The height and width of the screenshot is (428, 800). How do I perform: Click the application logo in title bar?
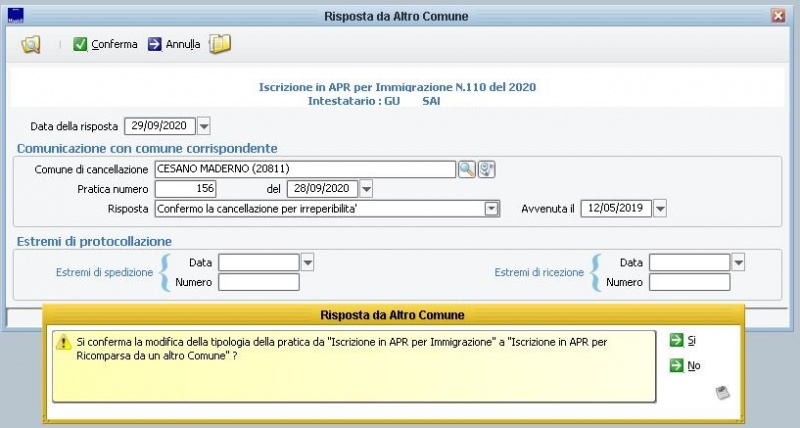16,16
